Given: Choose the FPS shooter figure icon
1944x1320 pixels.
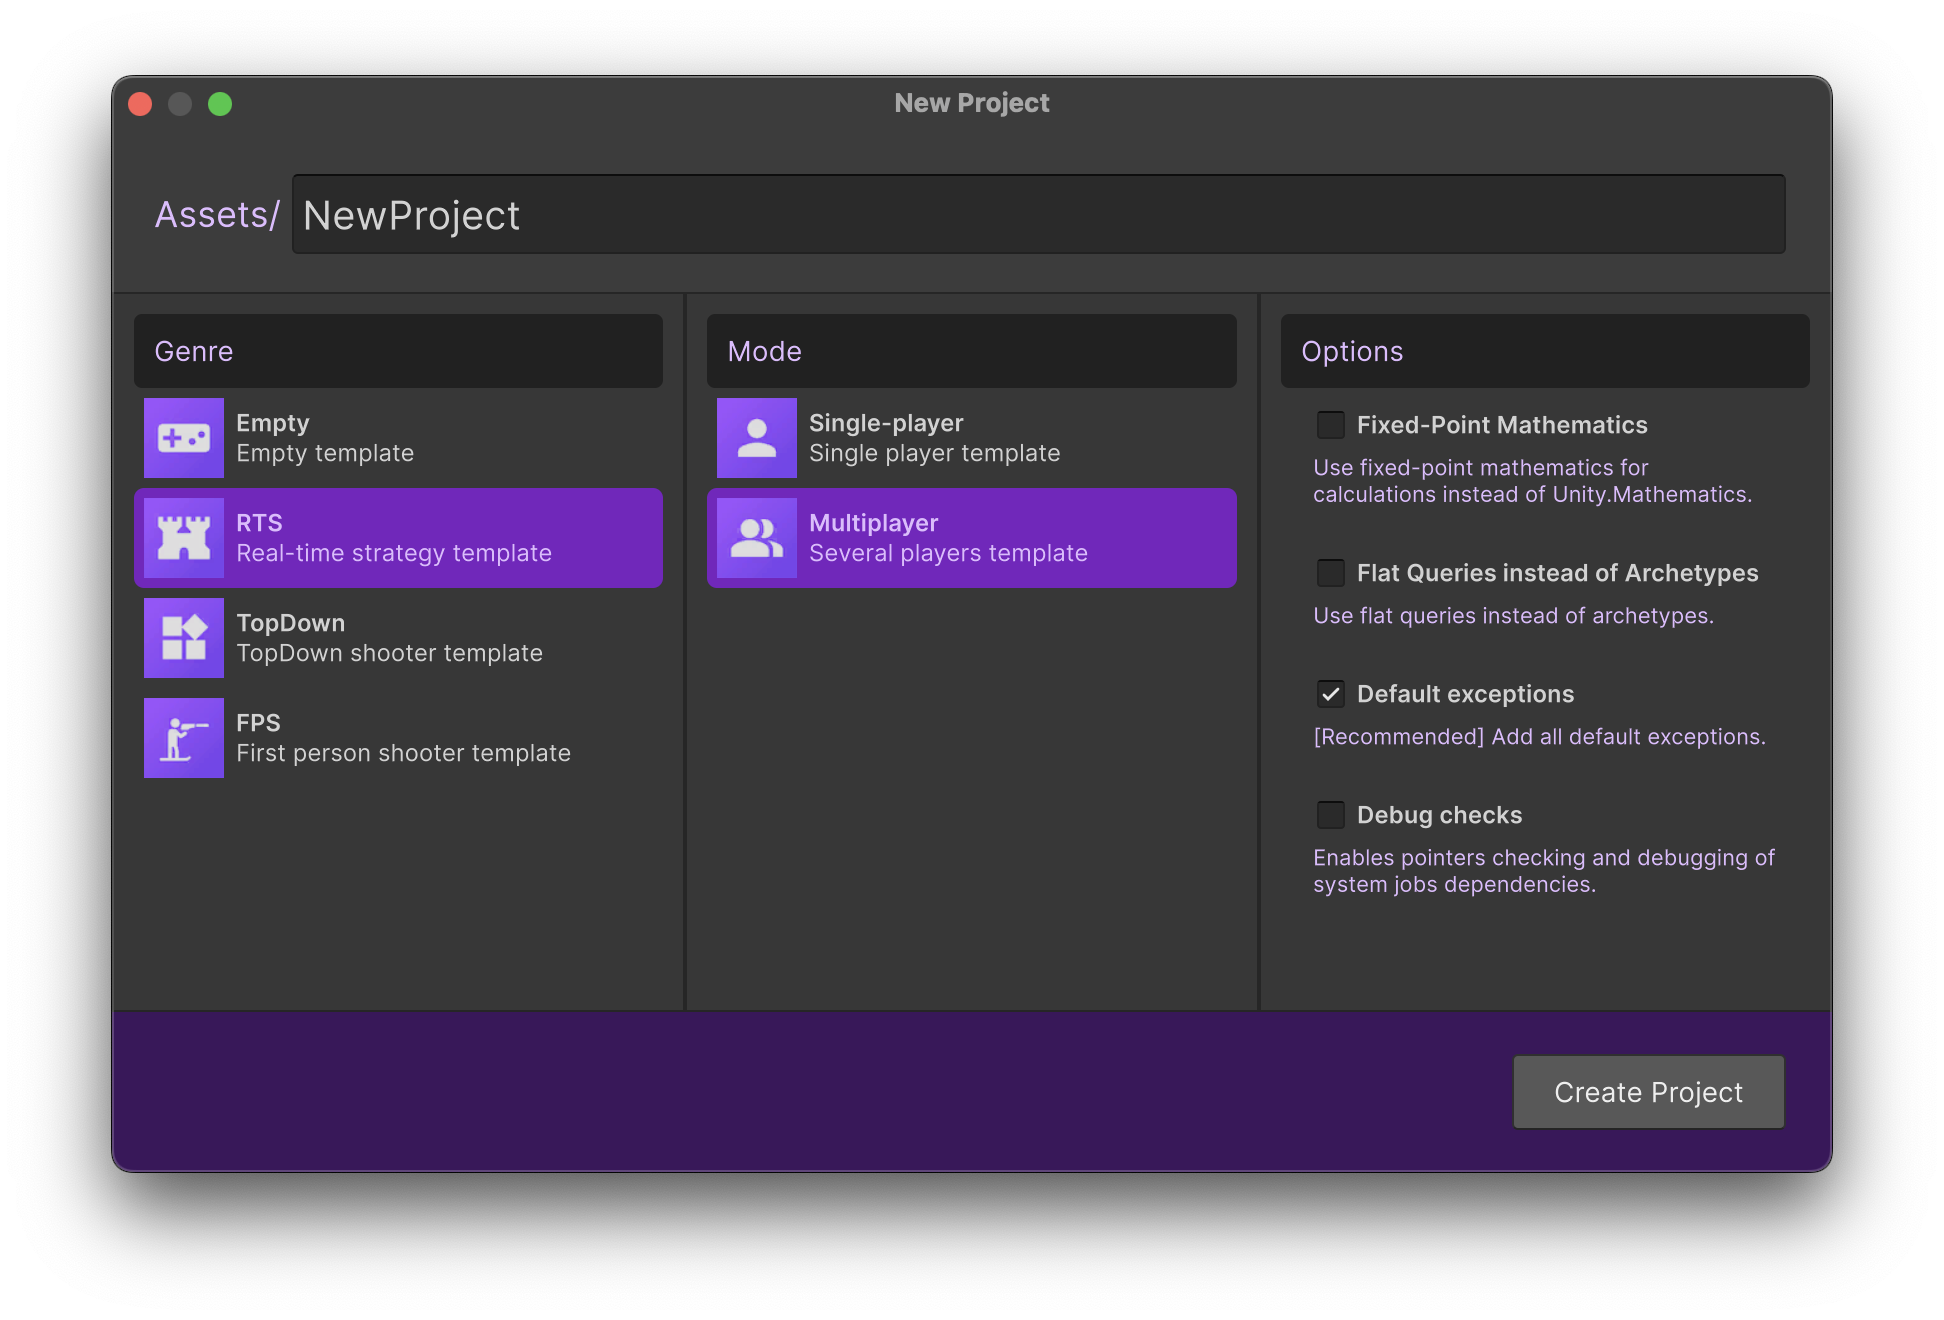Looking at the screenshot, I should (184, 738).
